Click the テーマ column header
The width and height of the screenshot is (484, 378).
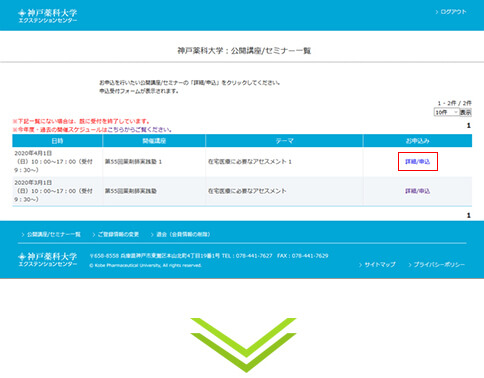pyautogui.click(x=284, y=141)
